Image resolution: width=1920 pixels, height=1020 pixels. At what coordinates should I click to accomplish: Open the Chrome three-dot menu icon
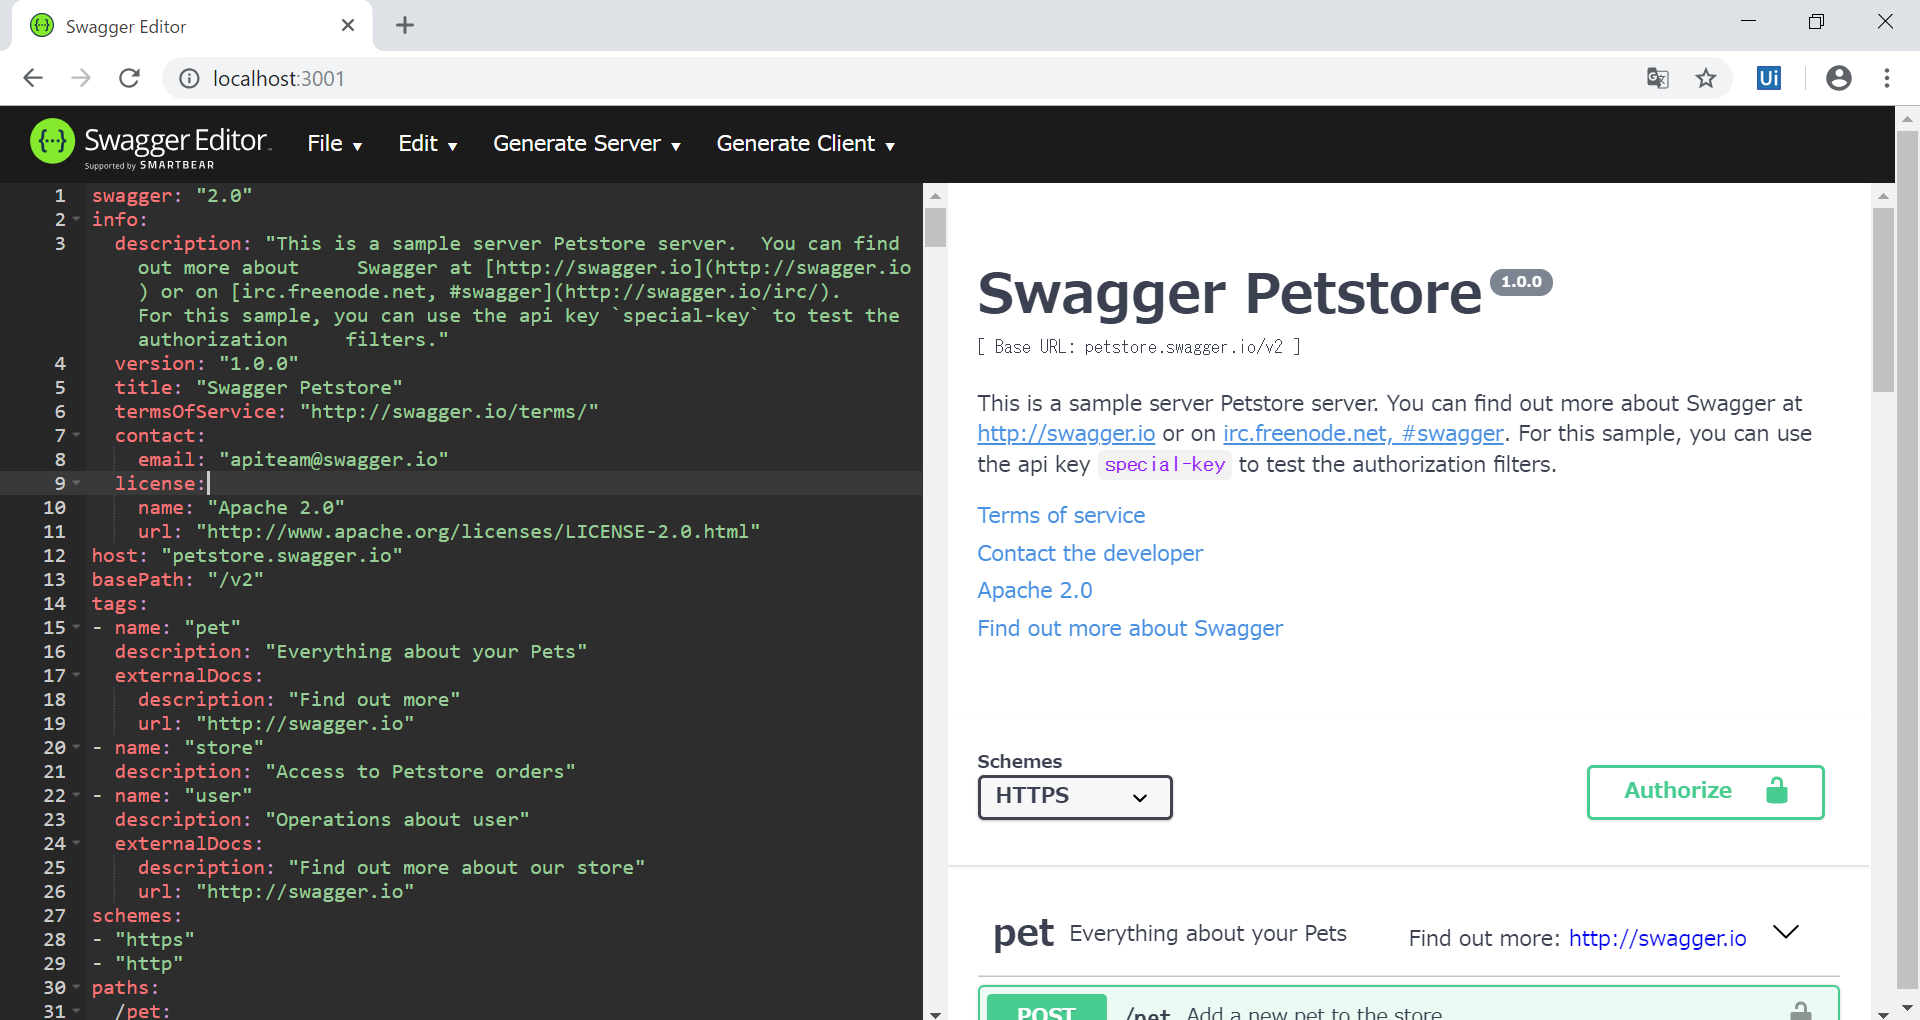coord(1888,78)
